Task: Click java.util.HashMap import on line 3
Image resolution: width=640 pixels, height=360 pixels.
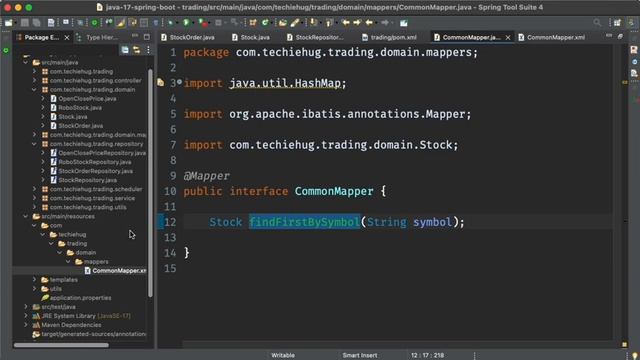Action: click(284, 83)
